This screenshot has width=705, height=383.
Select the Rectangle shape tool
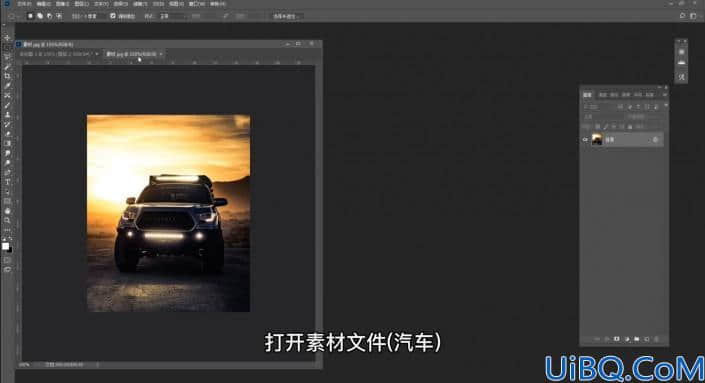point(7,201)
